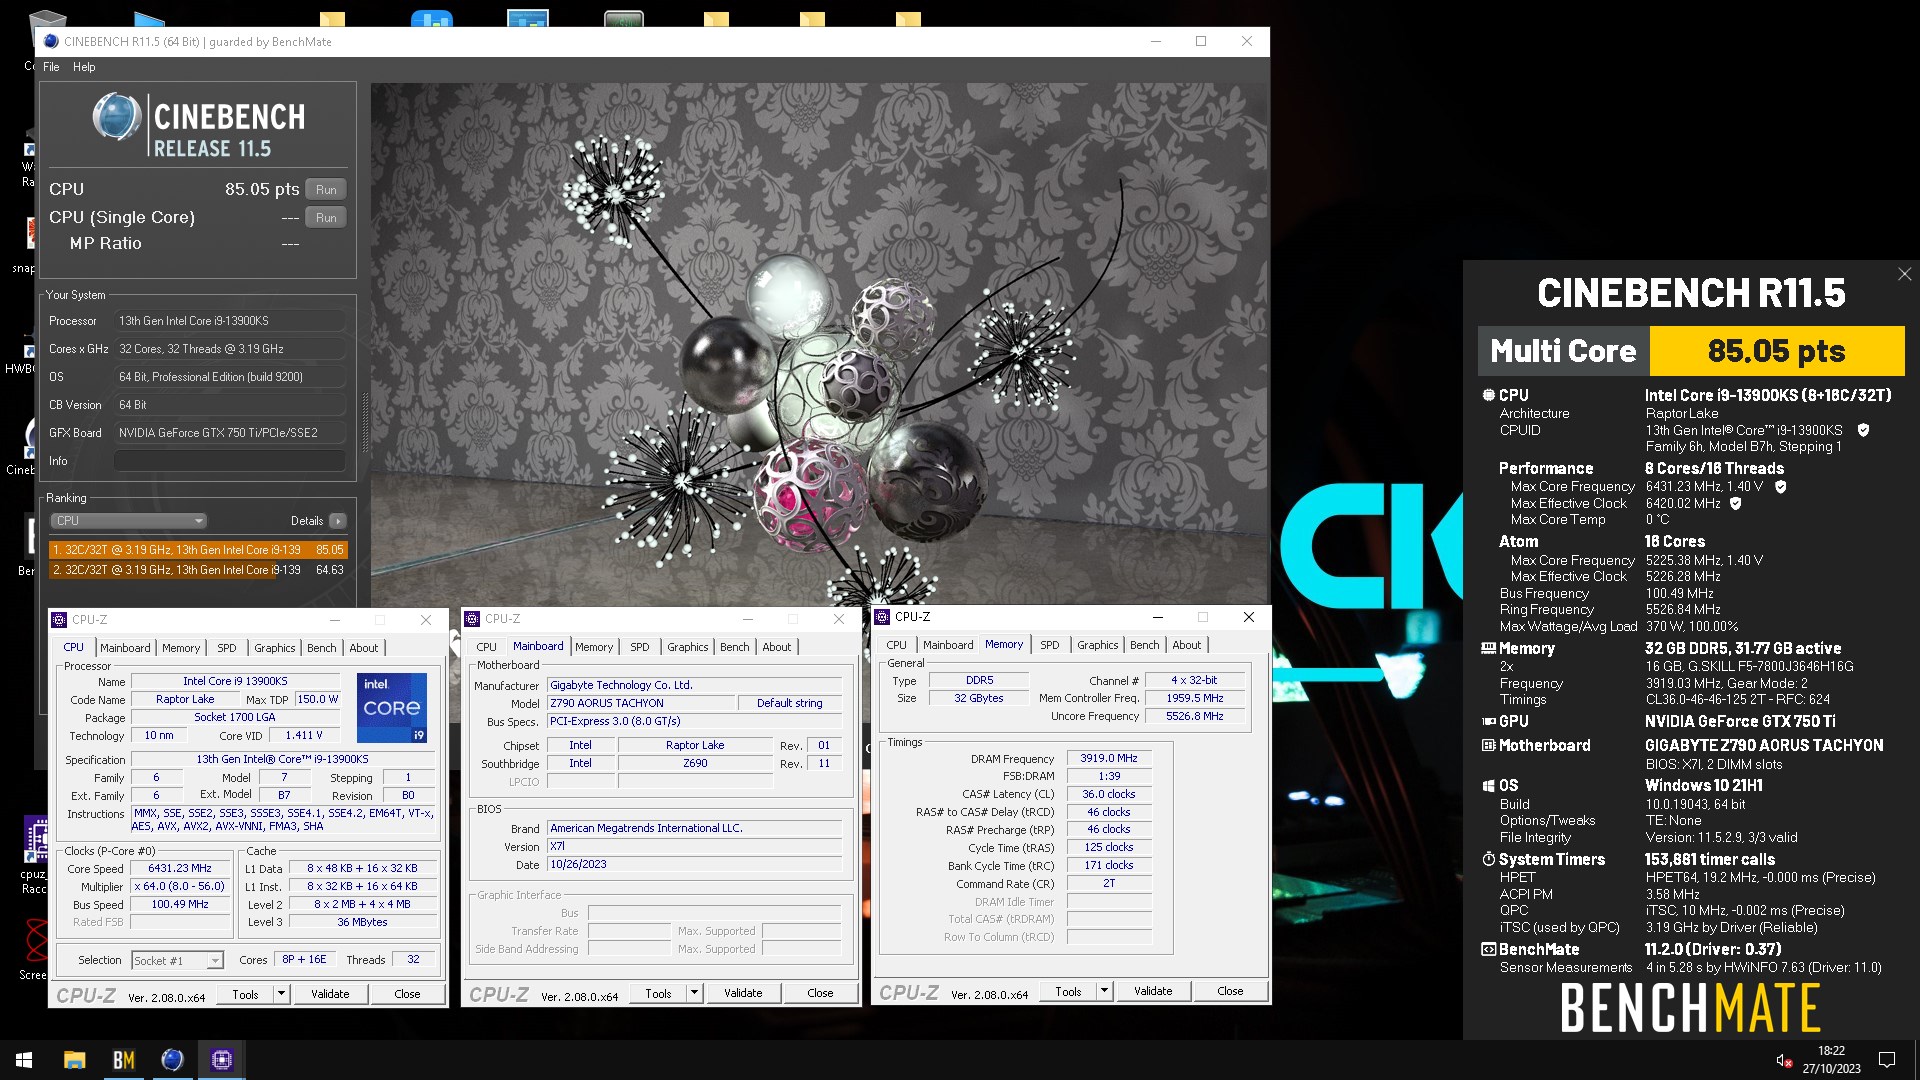
Task: Click the Memory icon in BenchMate panel
Action: click(1488, 649)
